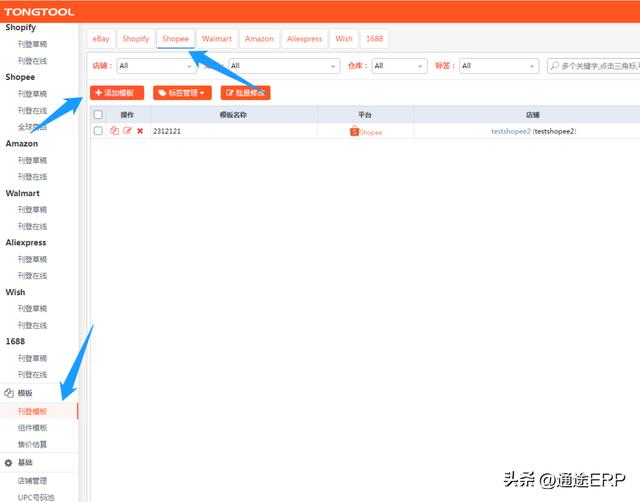
Task: Click the 模板名称 column header
Action: click(233, 115)
